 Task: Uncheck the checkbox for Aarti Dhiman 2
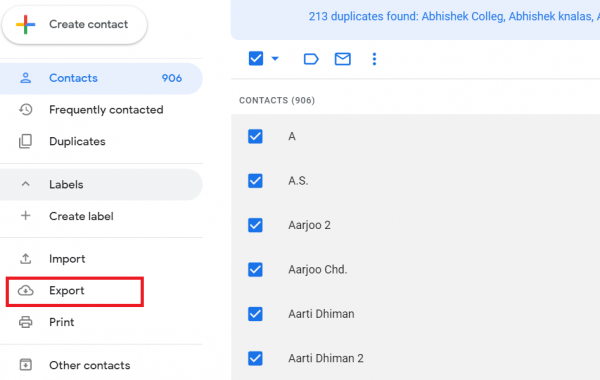click(x=255, y=358)
